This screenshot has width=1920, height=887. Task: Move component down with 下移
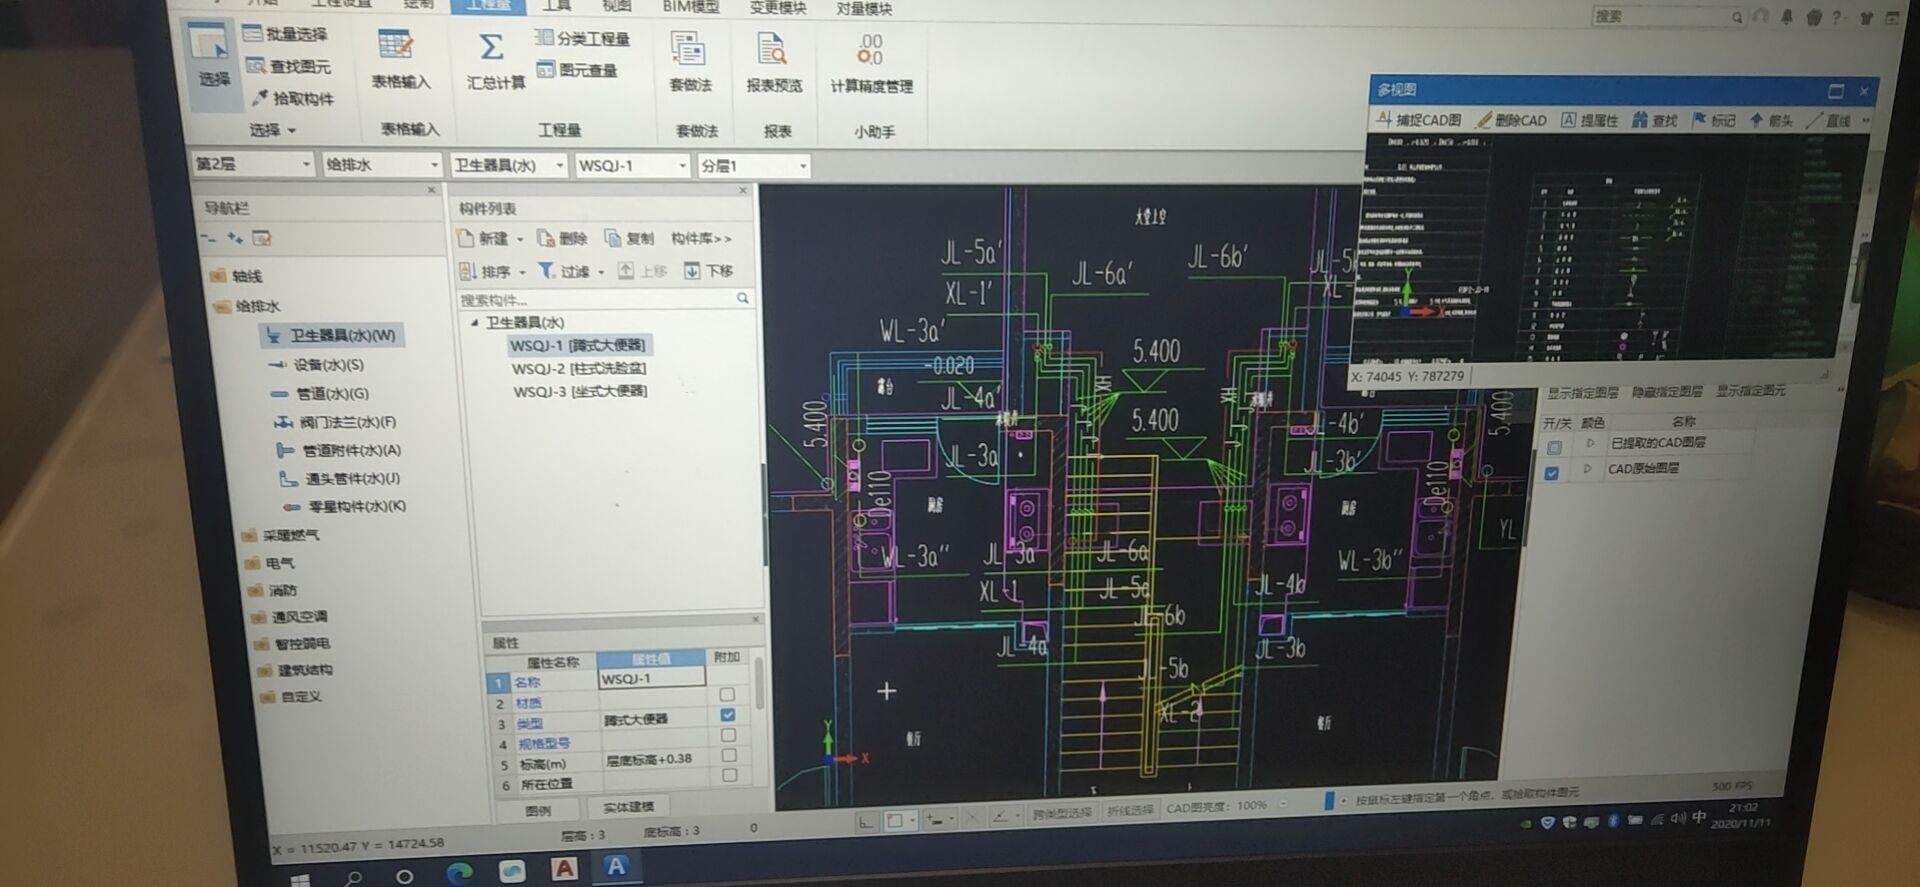[708, 271]
